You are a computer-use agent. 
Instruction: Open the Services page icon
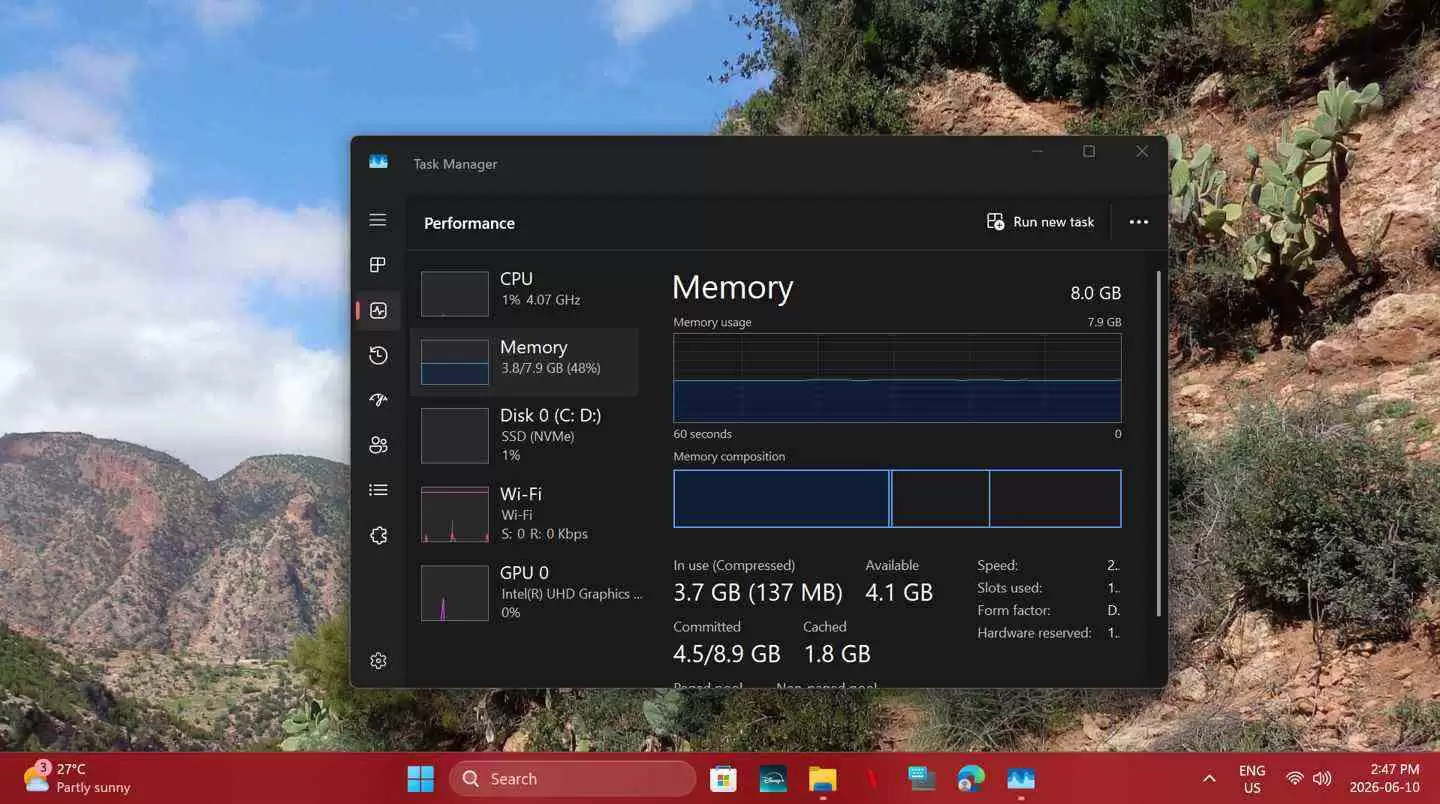point(377,535)
